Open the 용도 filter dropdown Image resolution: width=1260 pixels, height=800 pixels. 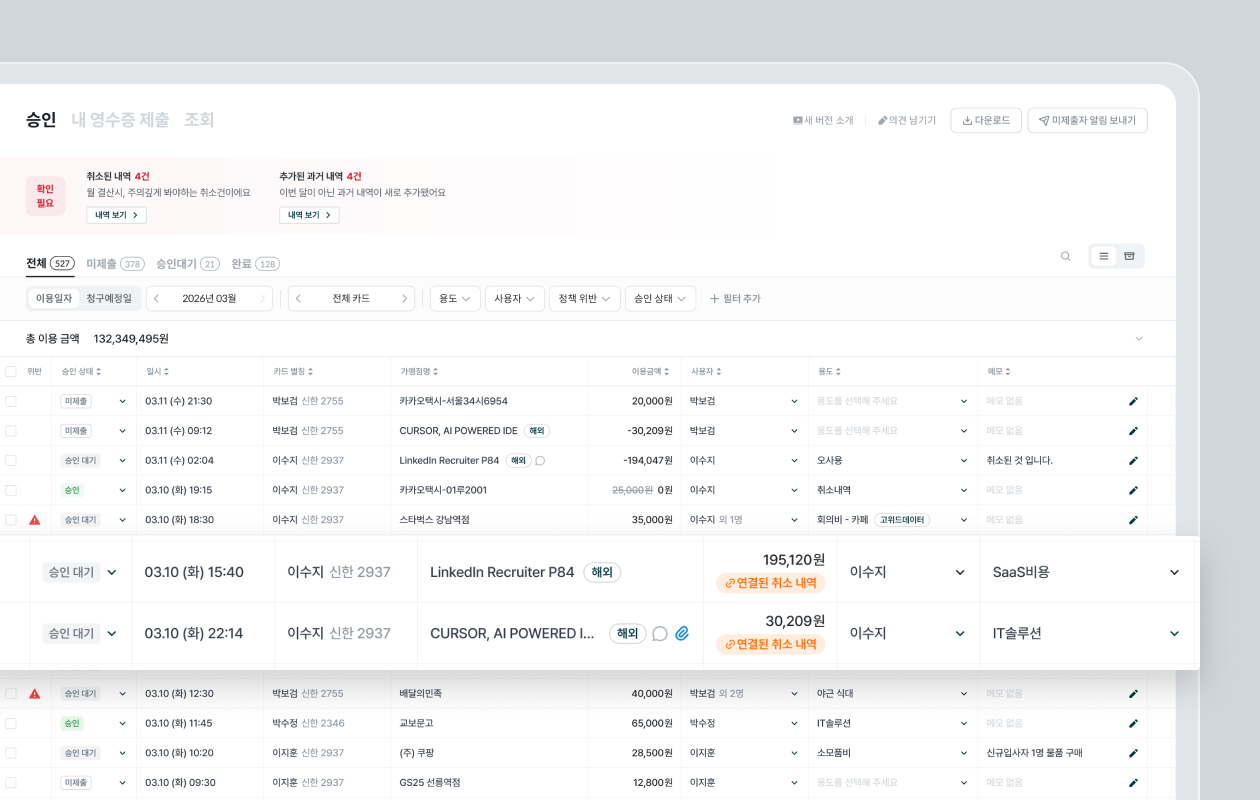point(454,298)
